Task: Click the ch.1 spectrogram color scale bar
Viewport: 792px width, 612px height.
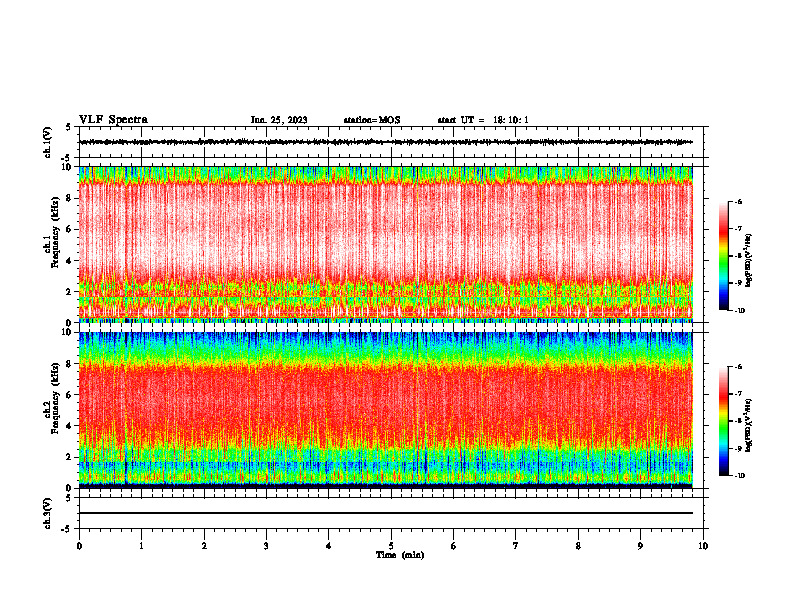Action: (723, 256)
